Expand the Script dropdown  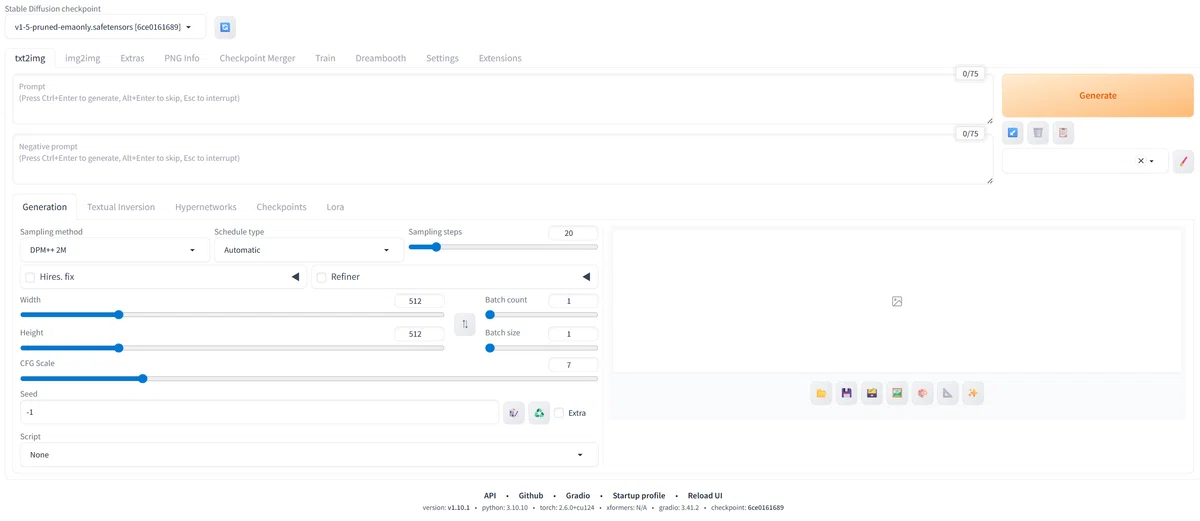[x=309, y=455]
